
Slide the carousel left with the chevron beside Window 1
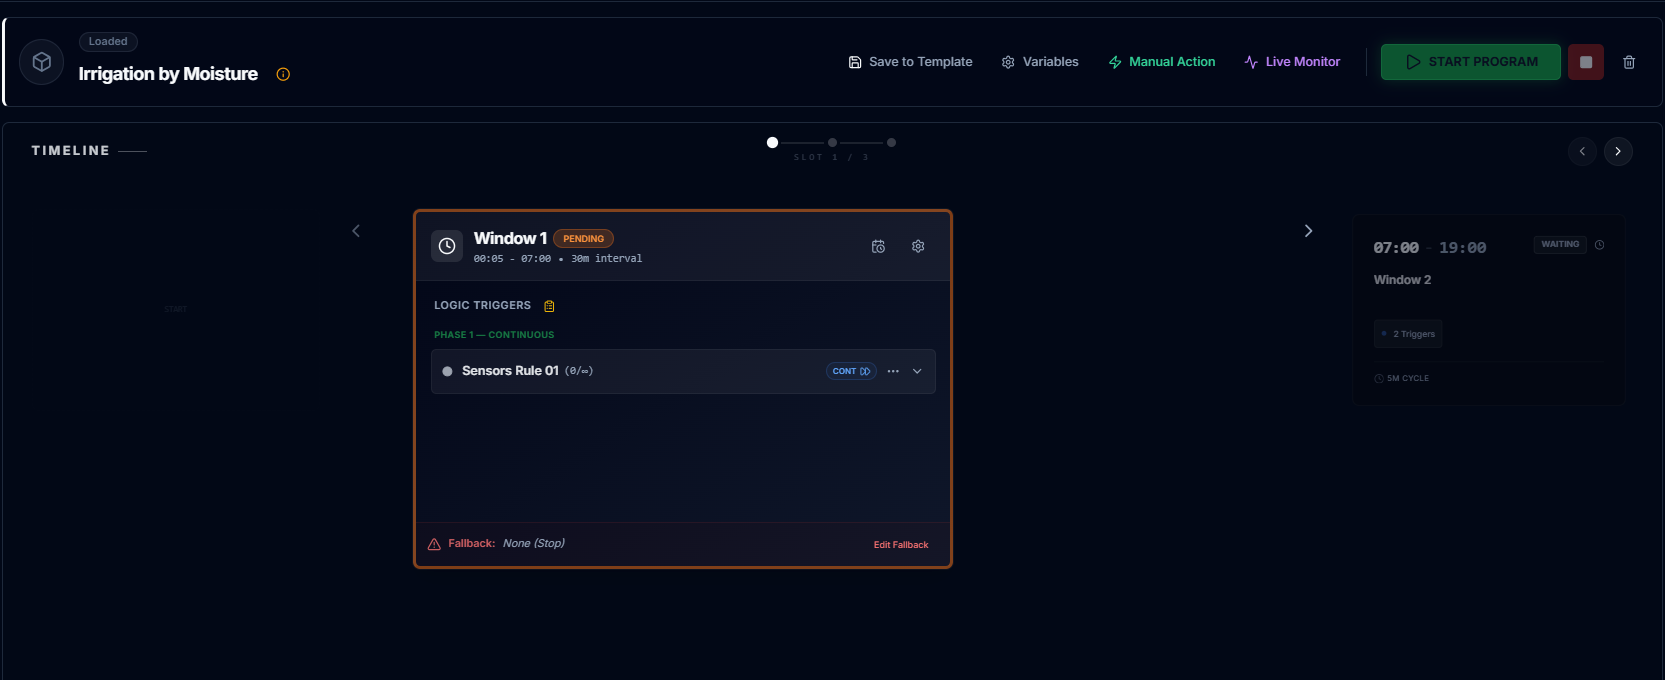click(356, 231)
